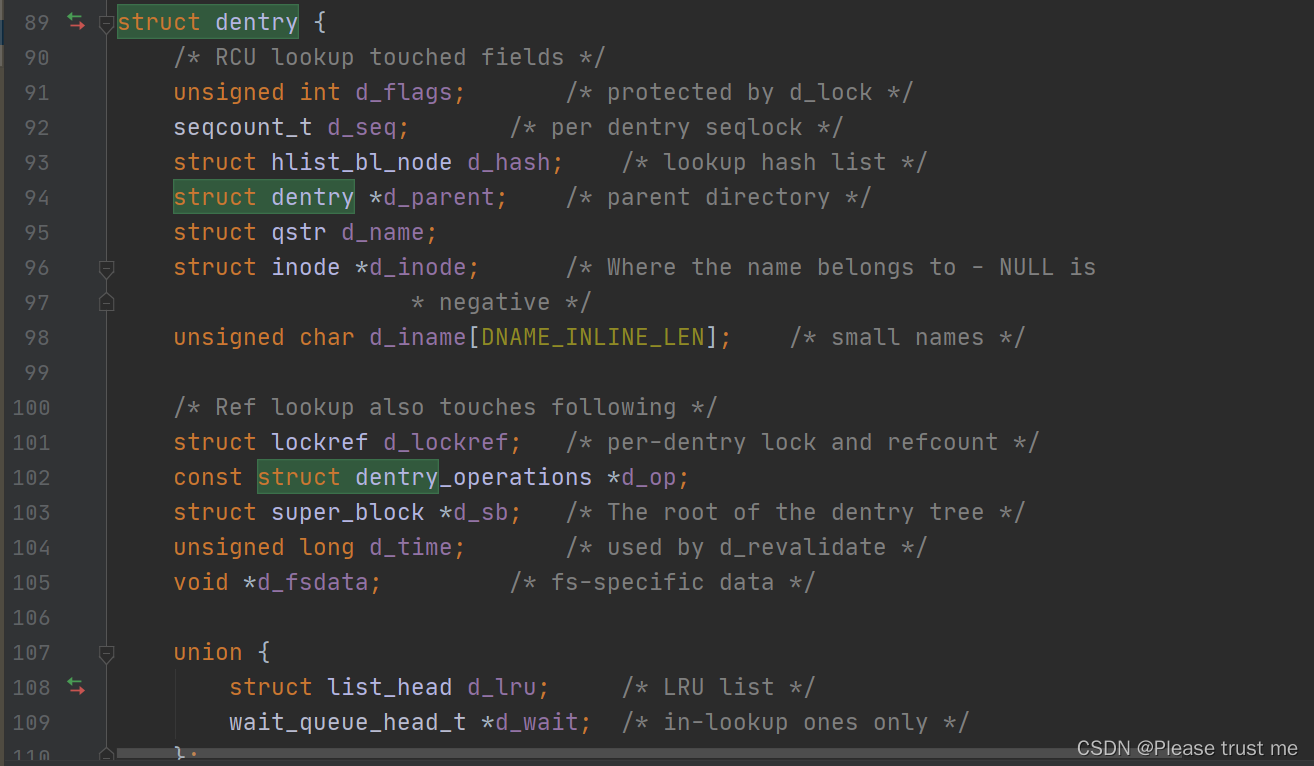Click the RCU lookup touched fields comment
Viewport: 1314px width, 766px height.
[390, 57]
